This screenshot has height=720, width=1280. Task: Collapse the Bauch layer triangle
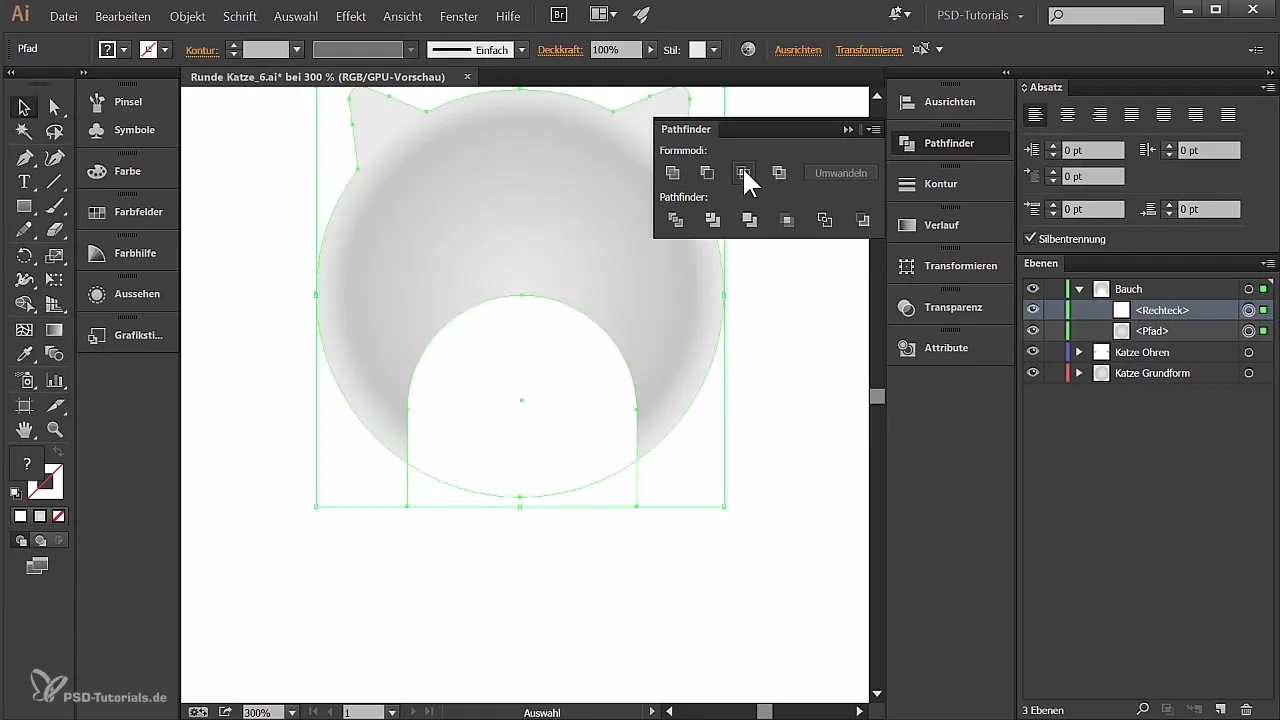(1079, 289)
